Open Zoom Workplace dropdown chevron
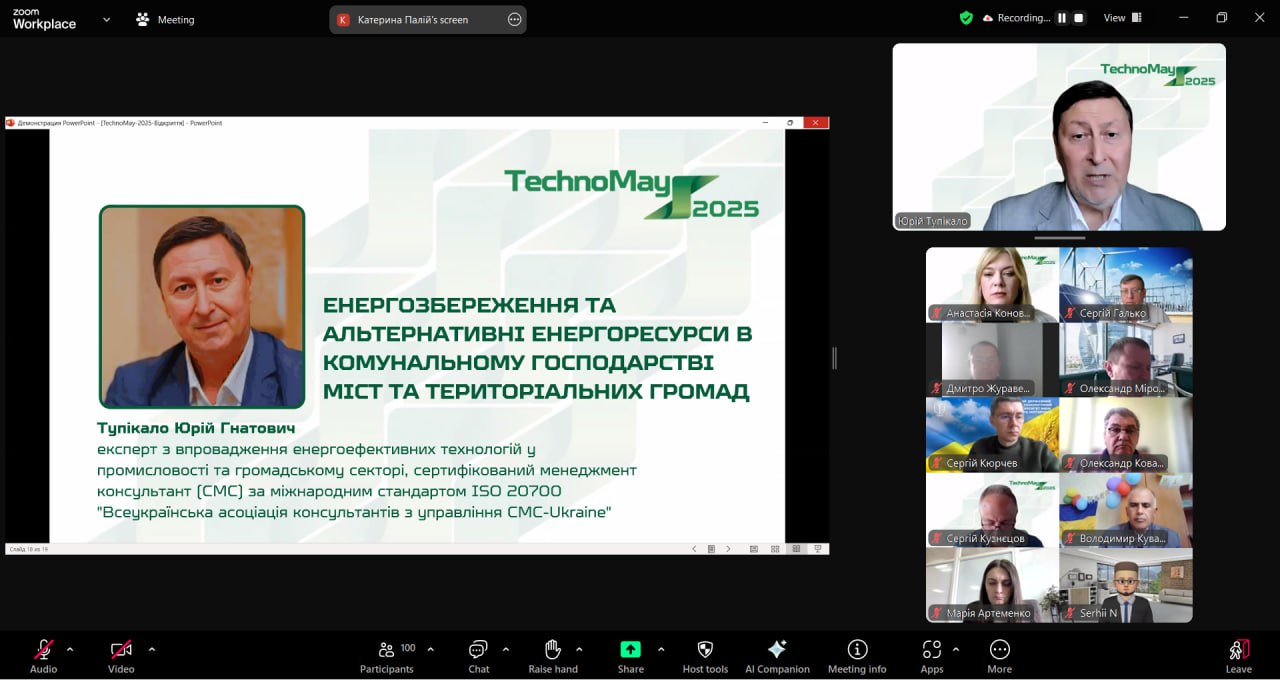Viewport: 1280px width, 680px height. tap(107, 19)
